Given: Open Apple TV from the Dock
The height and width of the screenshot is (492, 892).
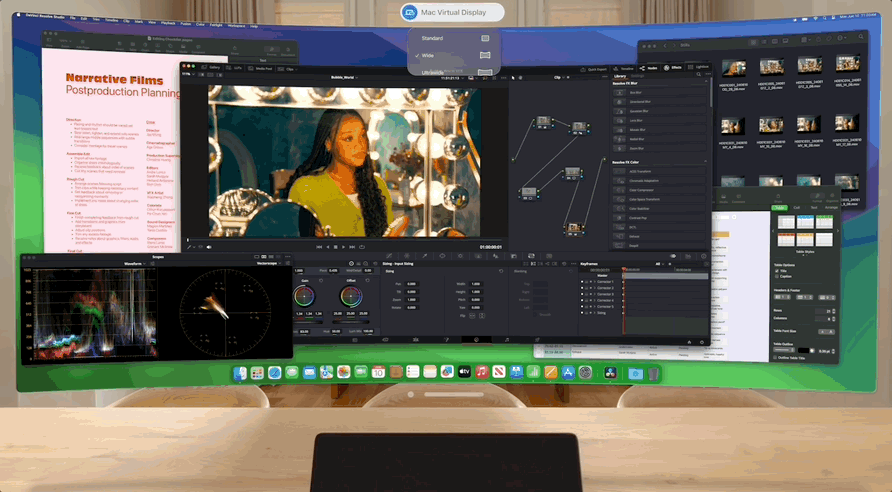Looking at the screenshot, I should pos(464,372).
